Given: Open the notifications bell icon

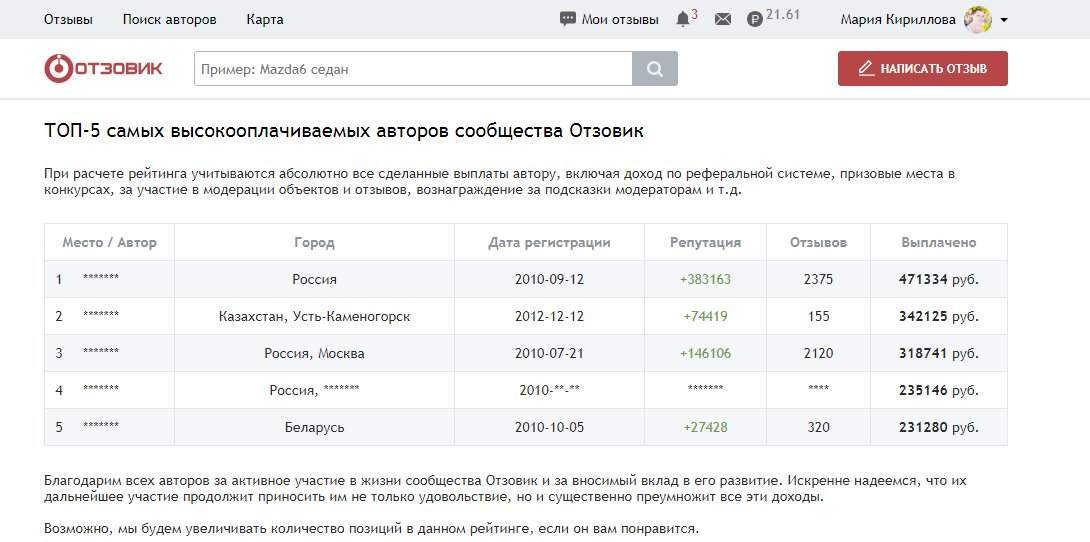Looking at the screenshot, I should pos(683,19).
